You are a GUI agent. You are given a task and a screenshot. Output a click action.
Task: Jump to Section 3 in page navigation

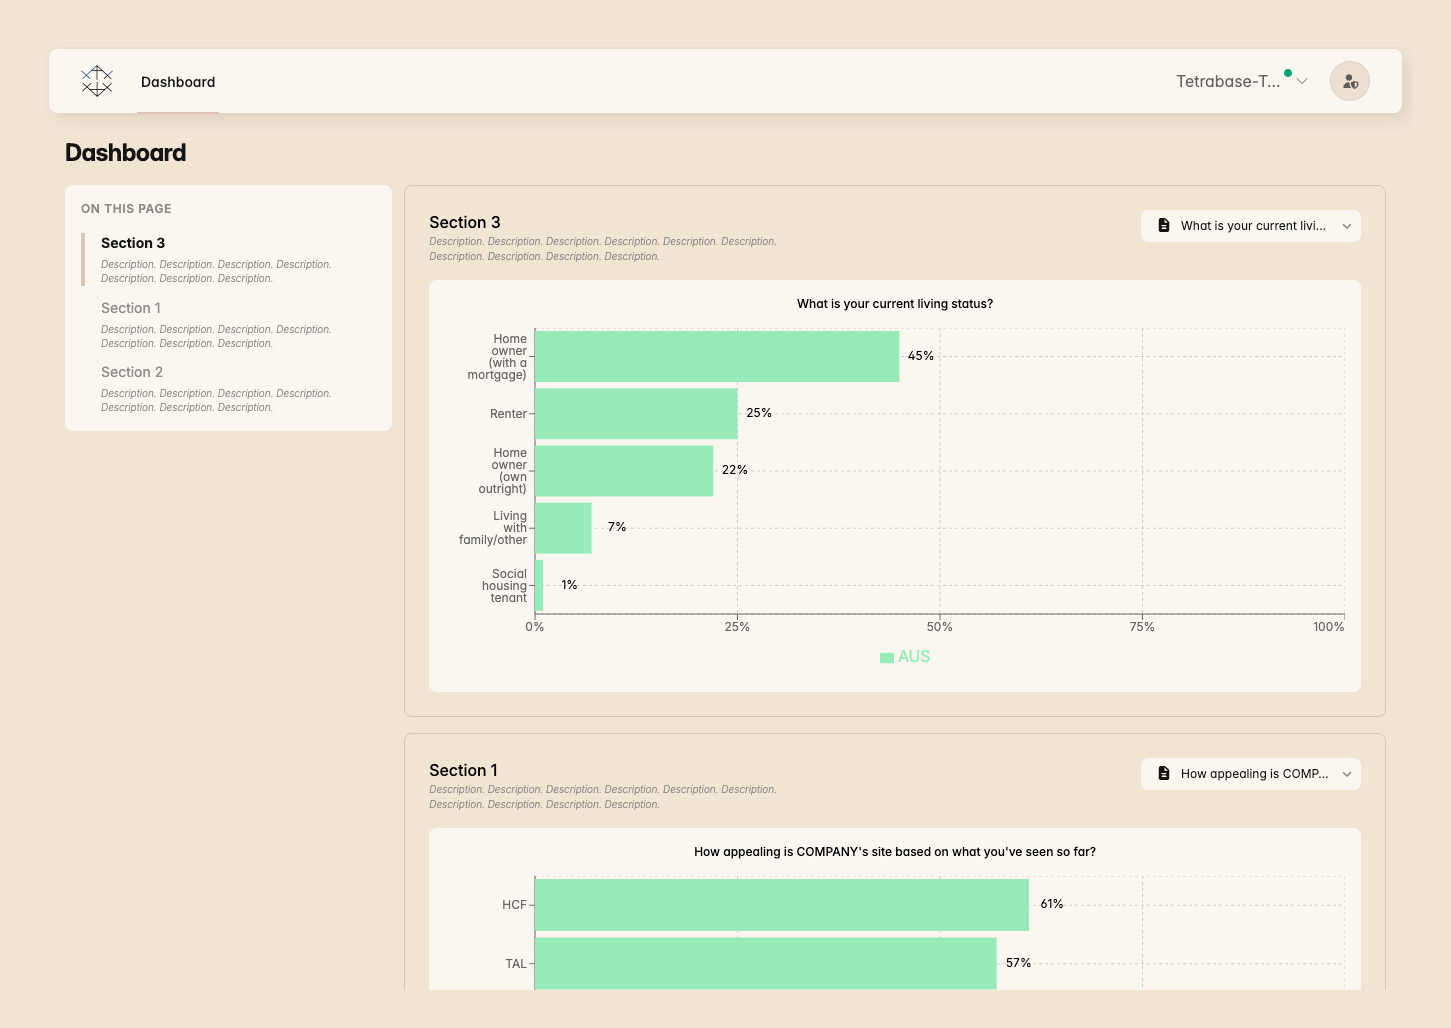click(133, 243)
